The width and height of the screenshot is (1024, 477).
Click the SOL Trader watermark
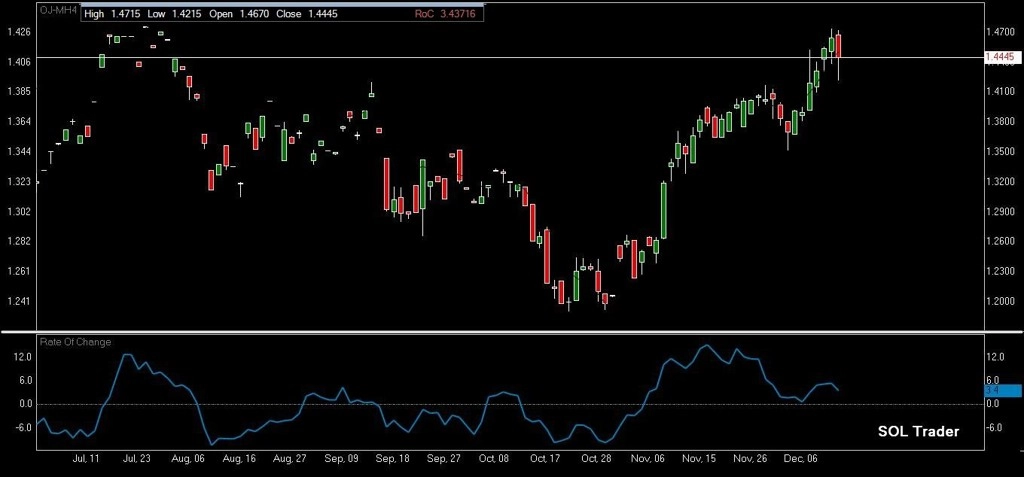[x=918, y=432]
